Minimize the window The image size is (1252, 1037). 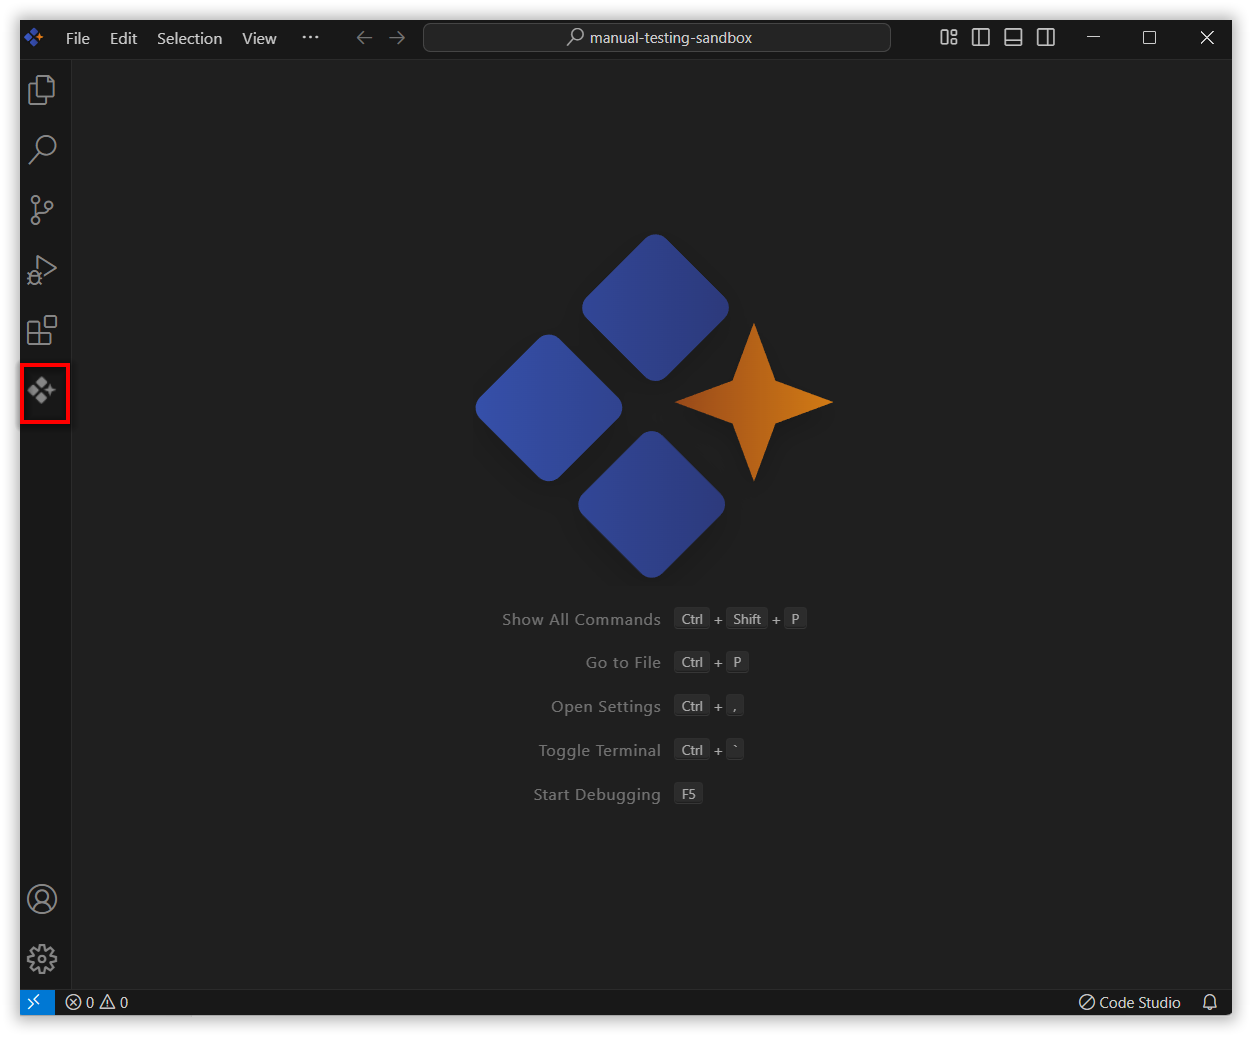[1093, 38]
